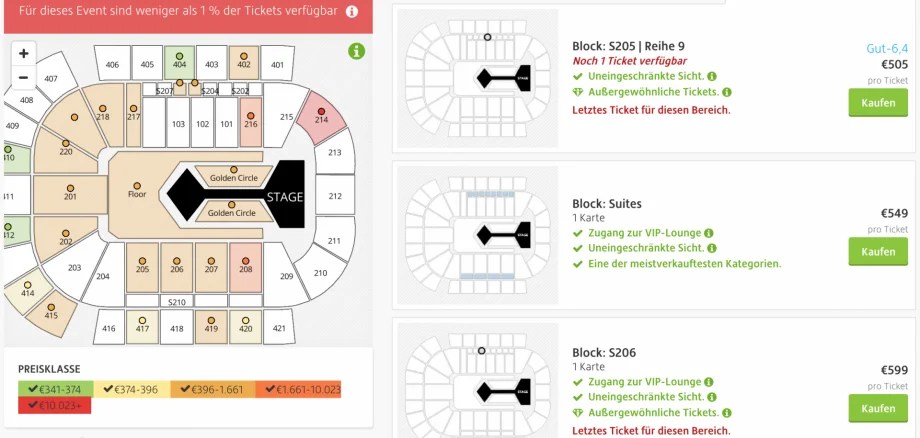
Task: Pick the upper Golden Circle area
Action: [234, 175]
